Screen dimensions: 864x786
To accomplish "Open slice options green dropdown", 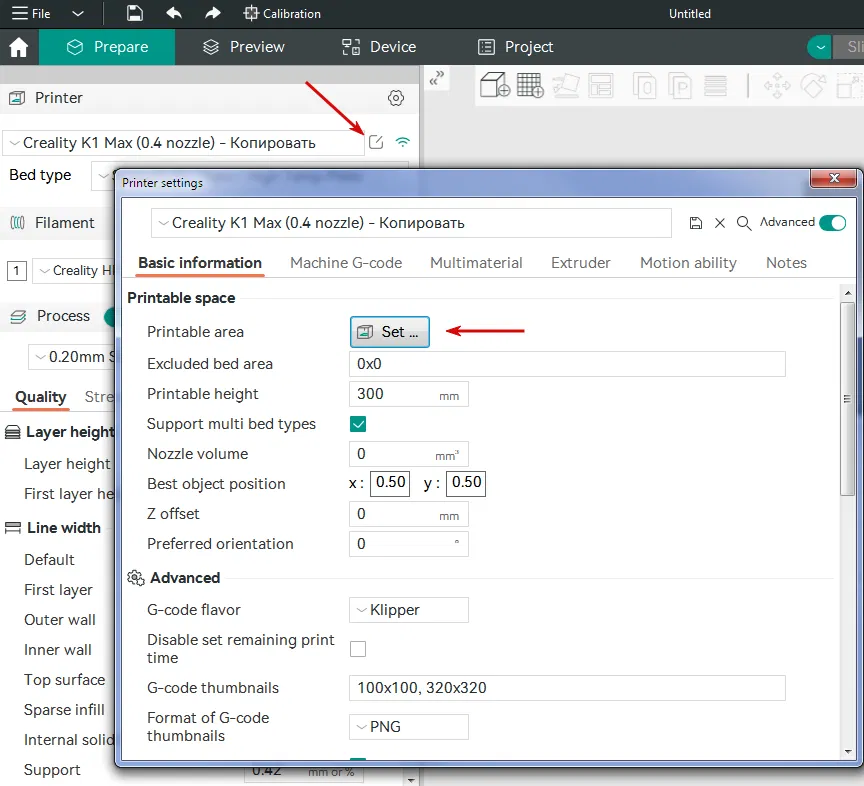I will 820,47.
